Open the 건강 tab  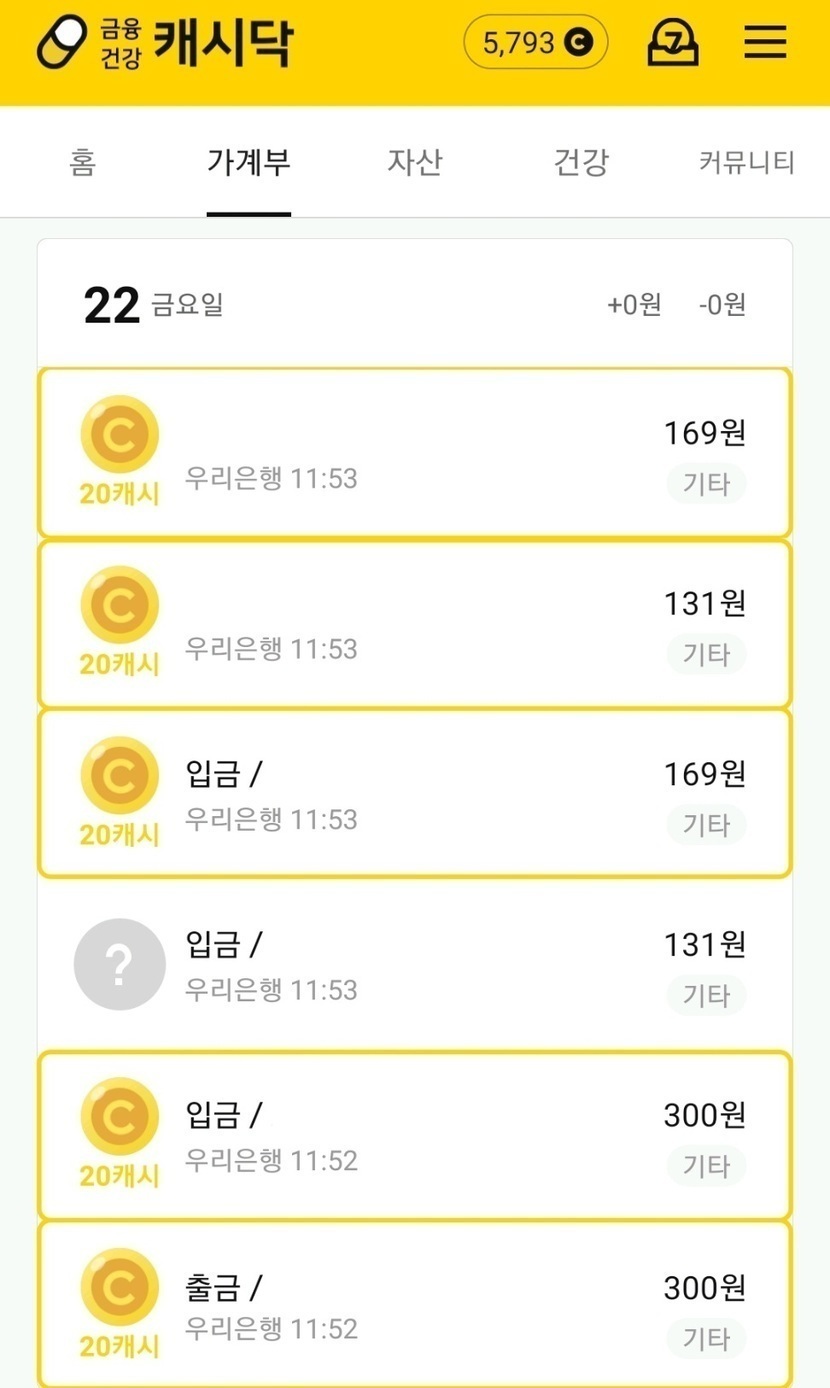pos(580,162)
